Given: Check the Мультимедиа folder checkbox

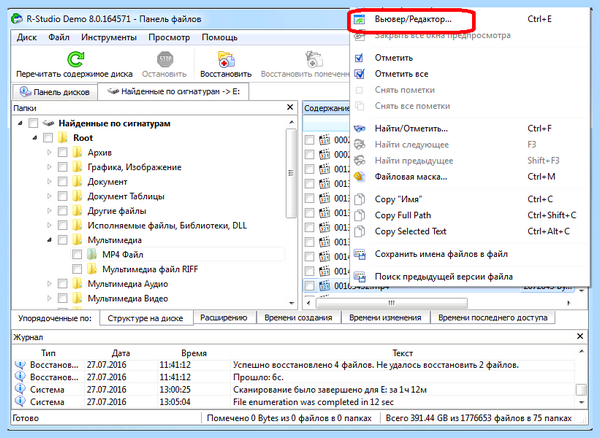Looking at the screenshot, I should coord(62,240).
